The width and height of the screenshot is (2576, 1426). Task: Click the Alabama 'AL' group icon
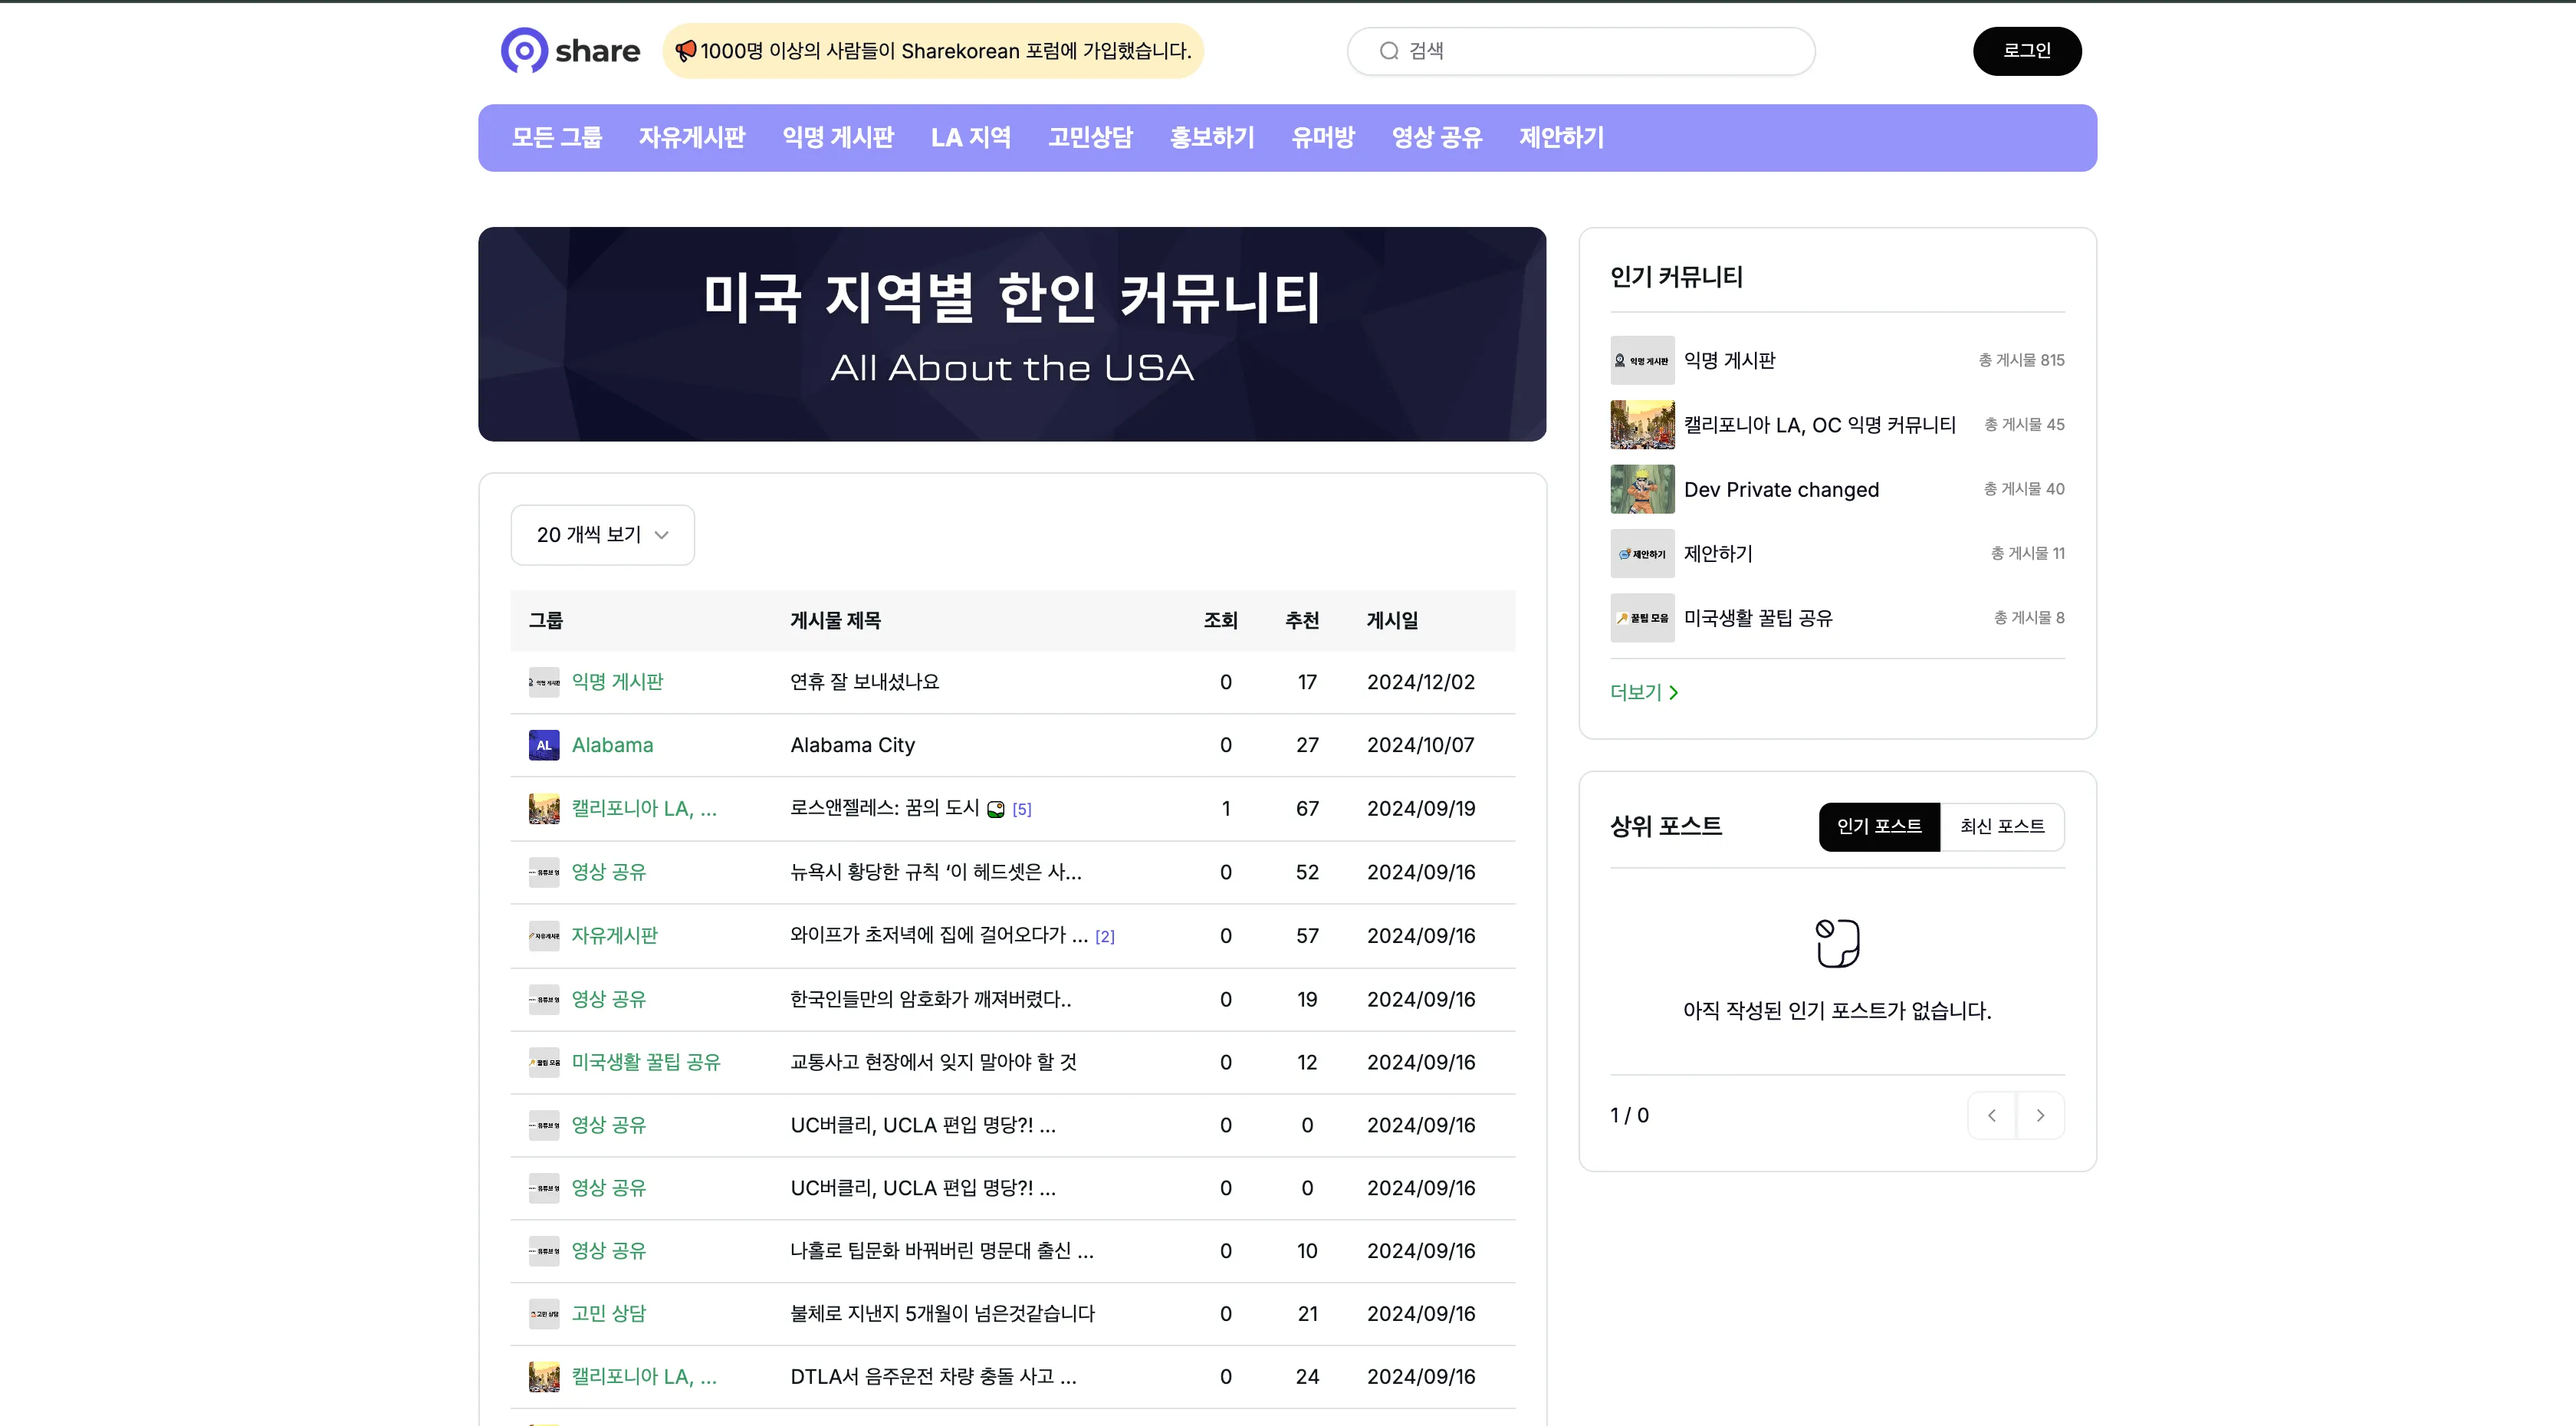tap(543, 744)
